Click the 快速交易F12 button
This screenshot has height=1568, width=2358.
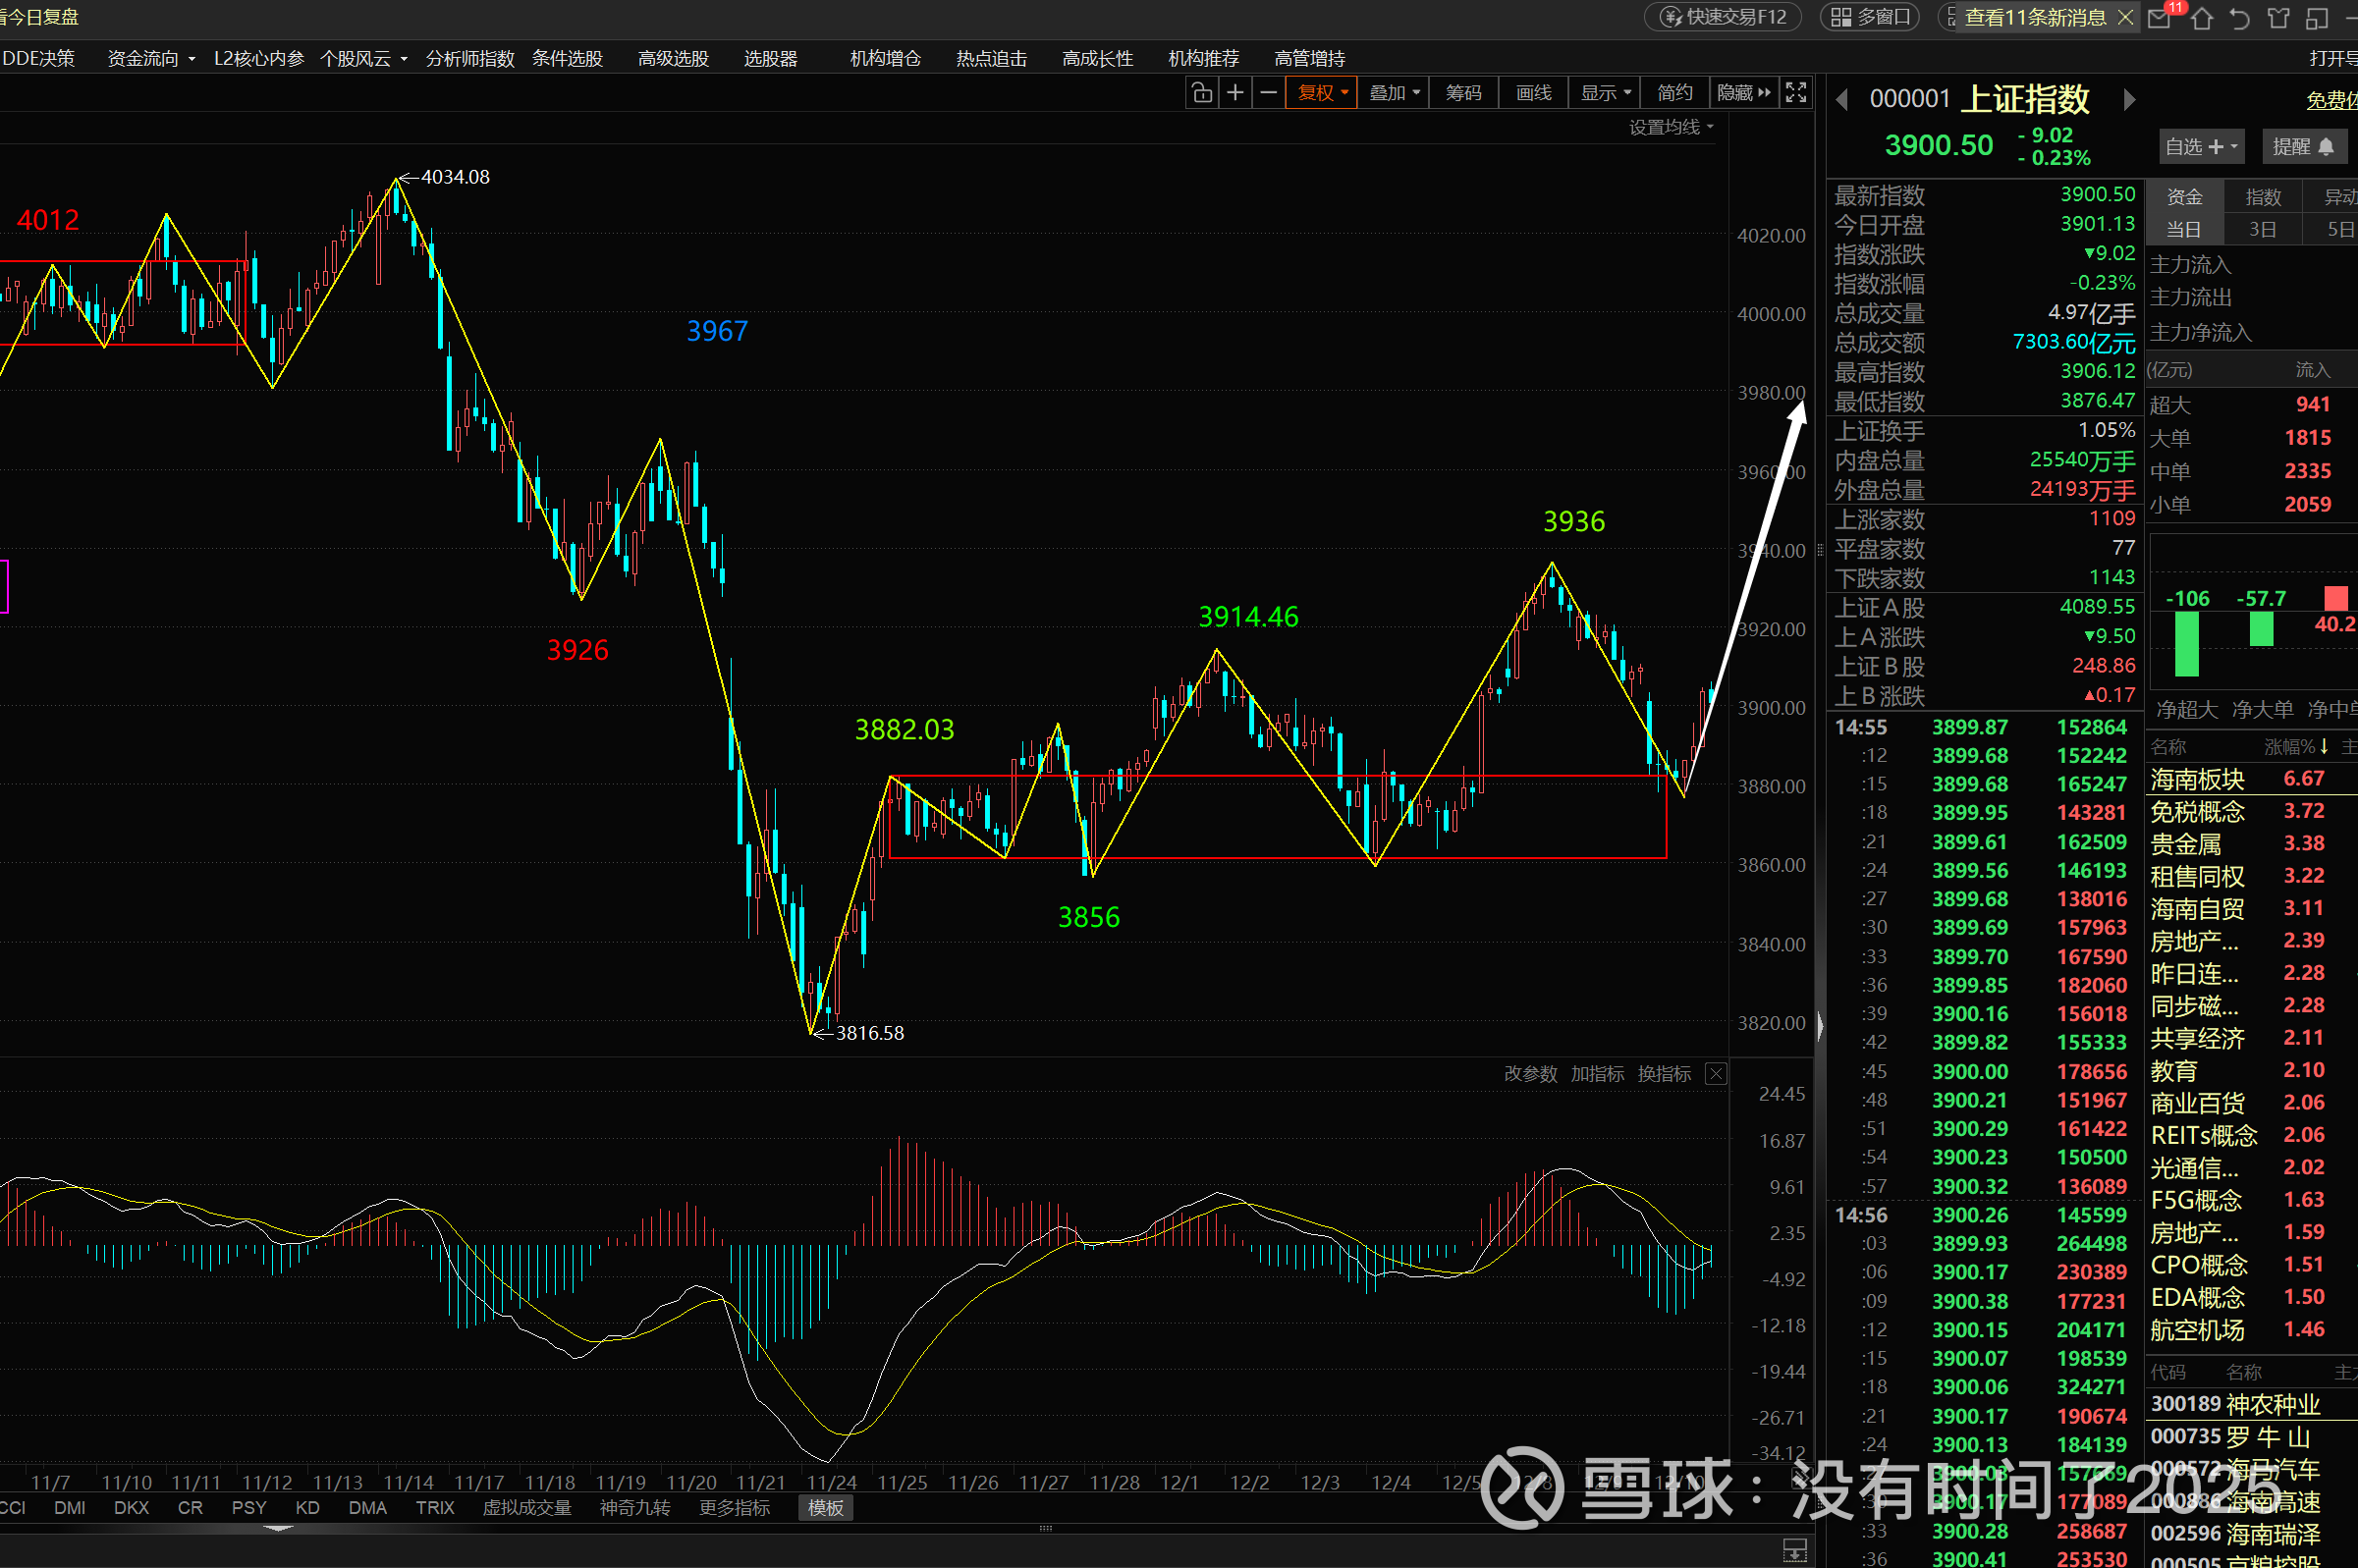tap(1723, 17)
